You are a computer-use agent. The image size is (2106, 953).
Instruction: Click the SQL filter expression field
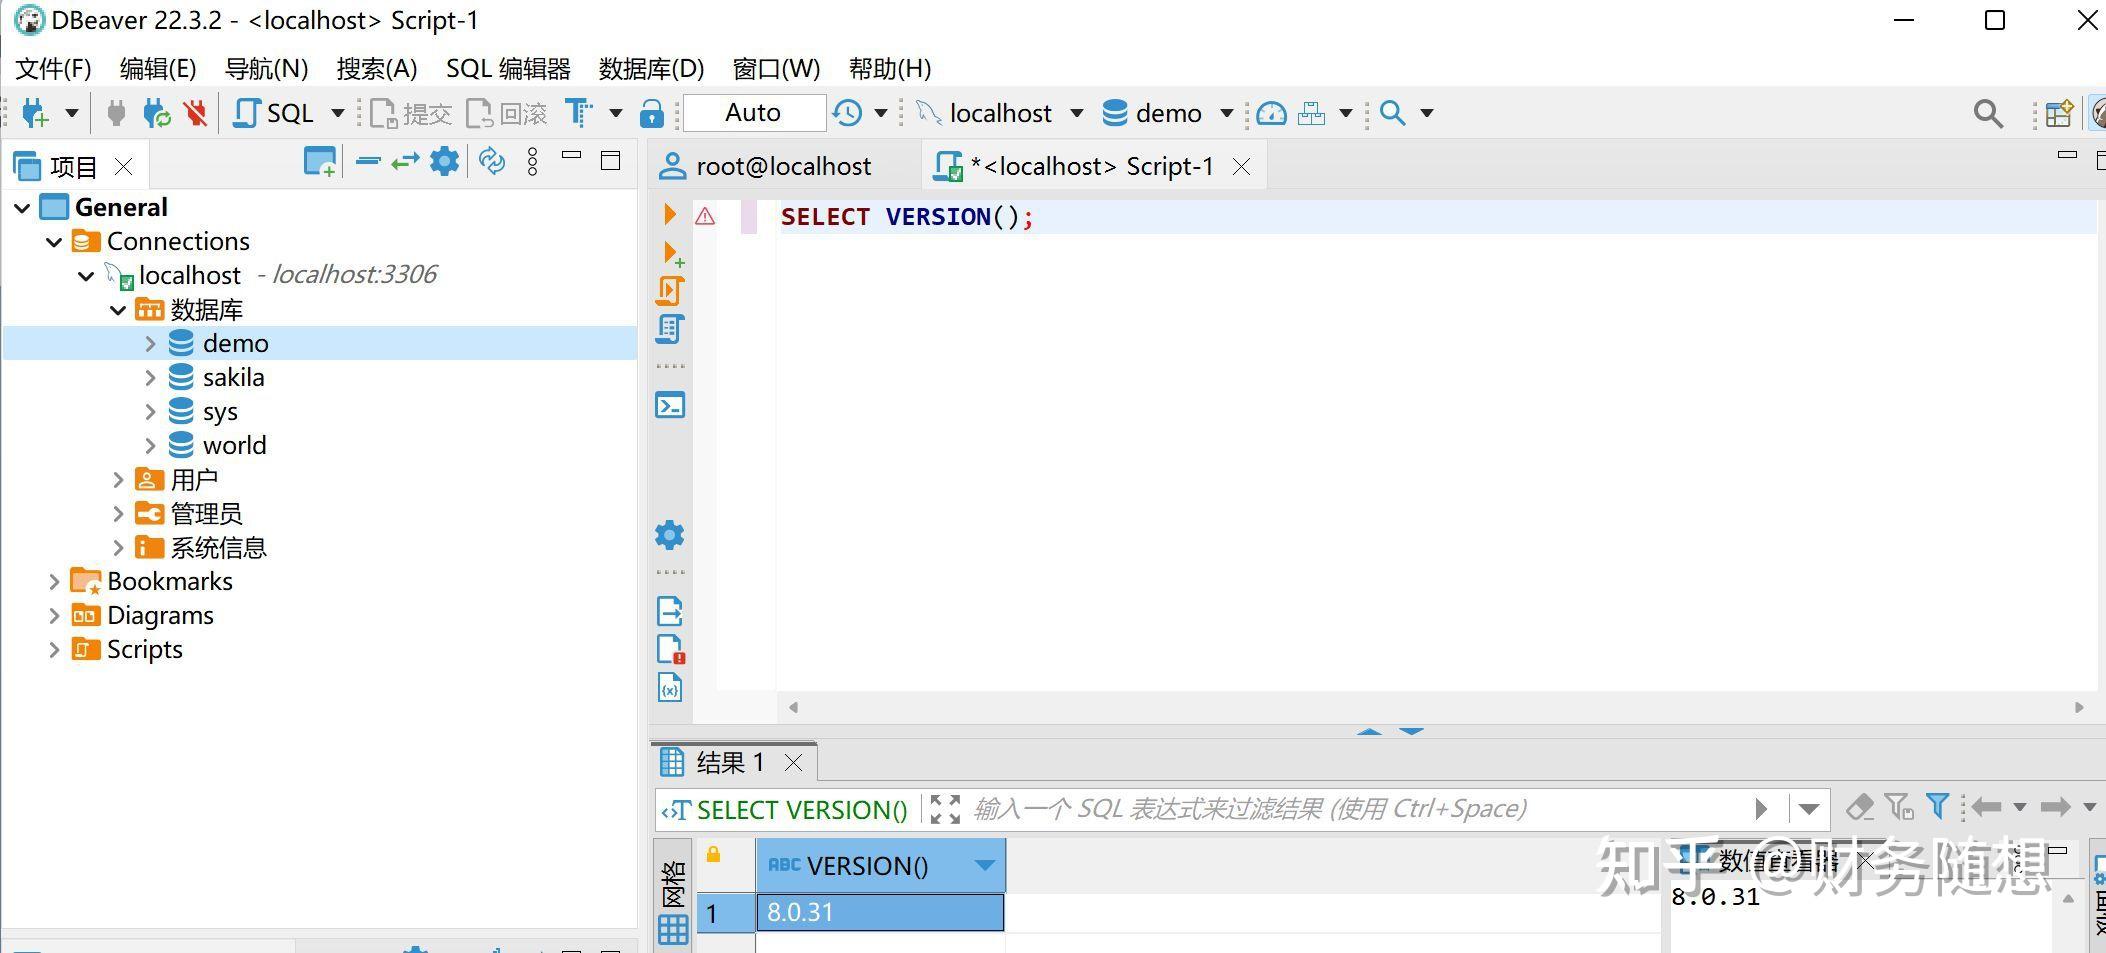(1359, 809)
